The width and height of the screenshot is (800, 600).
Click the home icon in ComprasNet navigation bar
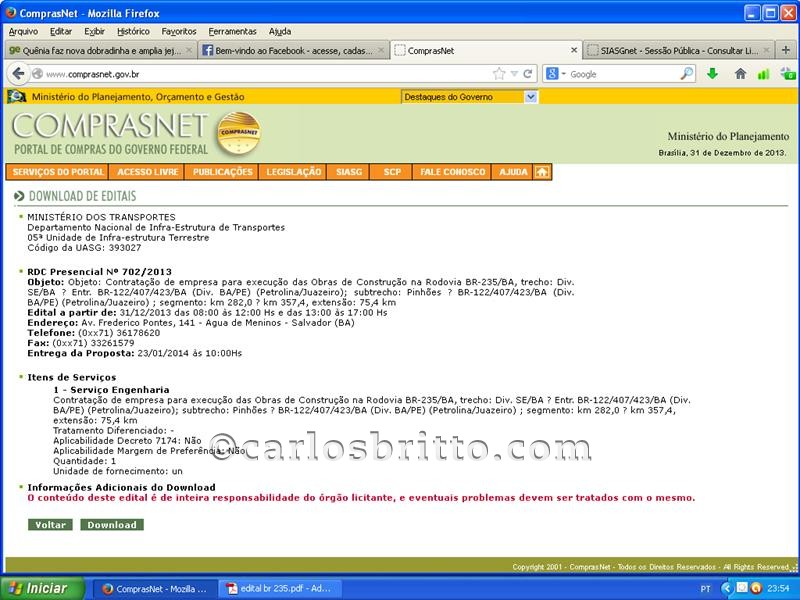coord(542,172)
